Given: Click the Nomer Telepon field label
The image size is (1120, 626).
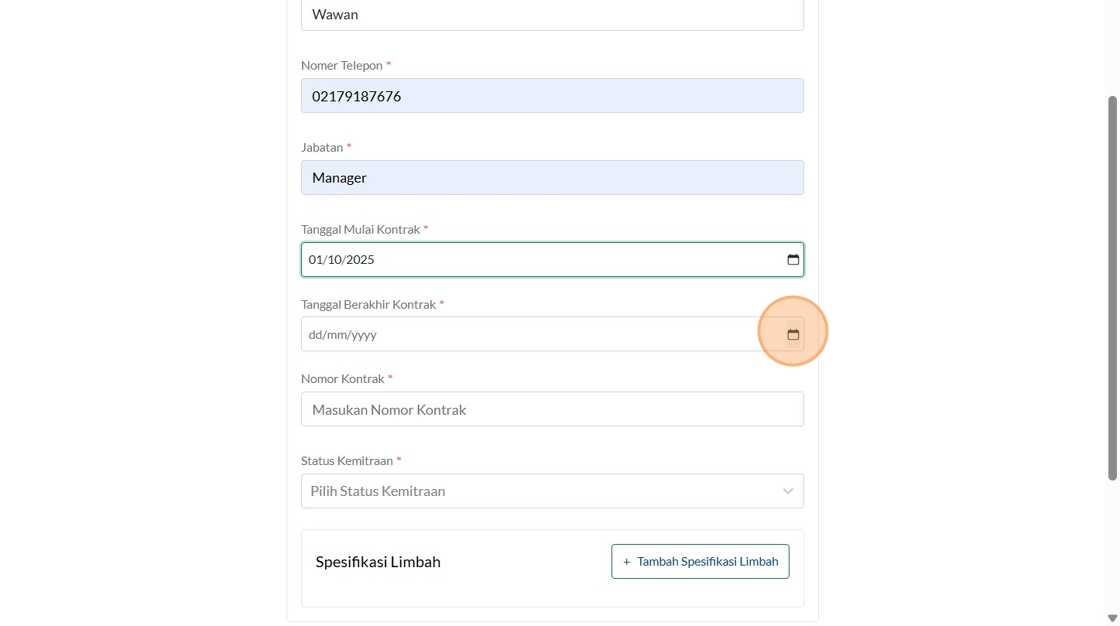Looking at the screenshot, I should click(x=342, y=65).
